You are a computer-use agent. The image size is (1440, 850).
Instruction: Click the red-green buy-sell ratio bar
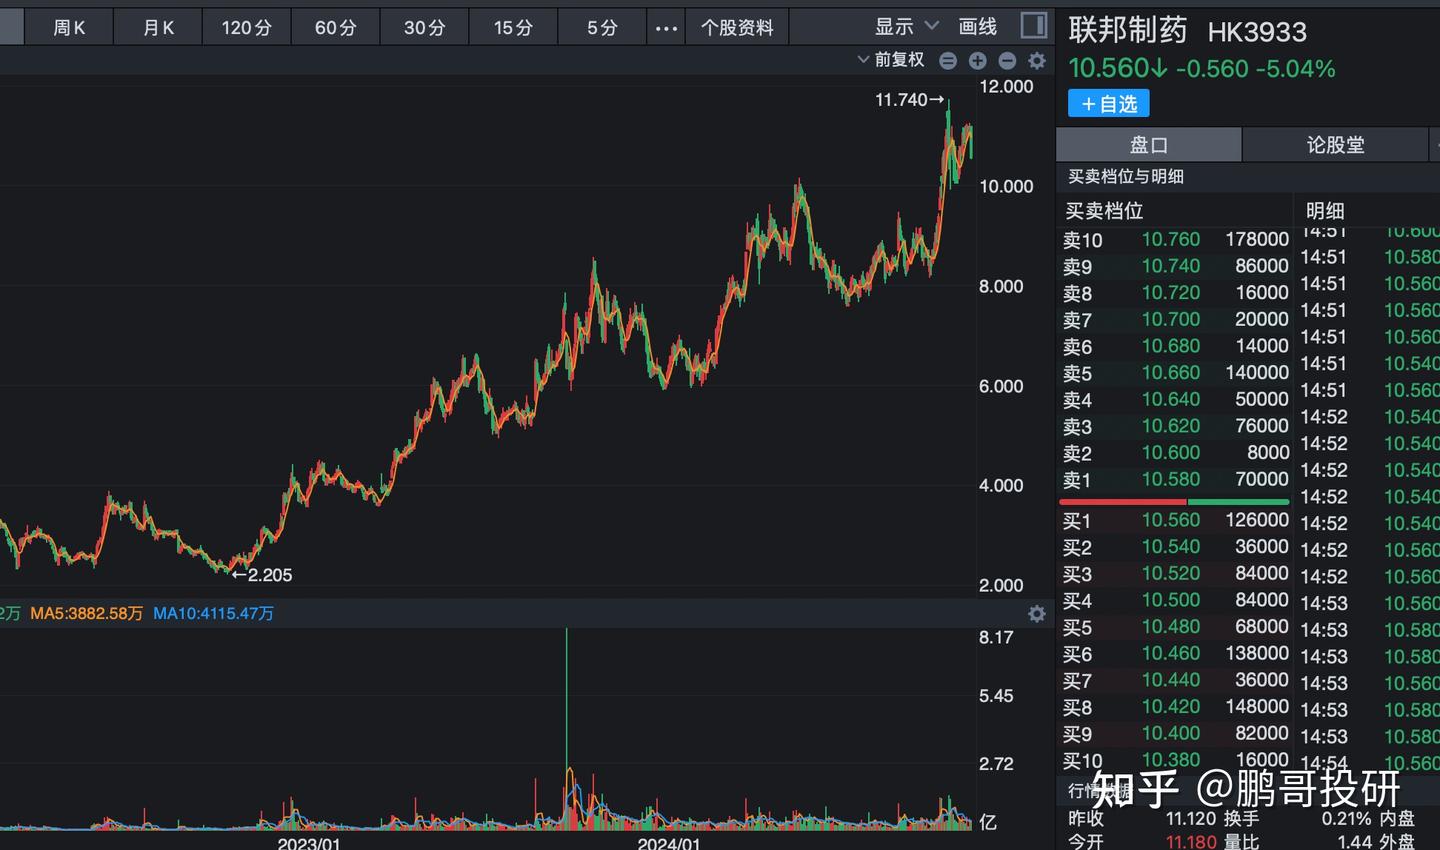(x=1175, y=500)
